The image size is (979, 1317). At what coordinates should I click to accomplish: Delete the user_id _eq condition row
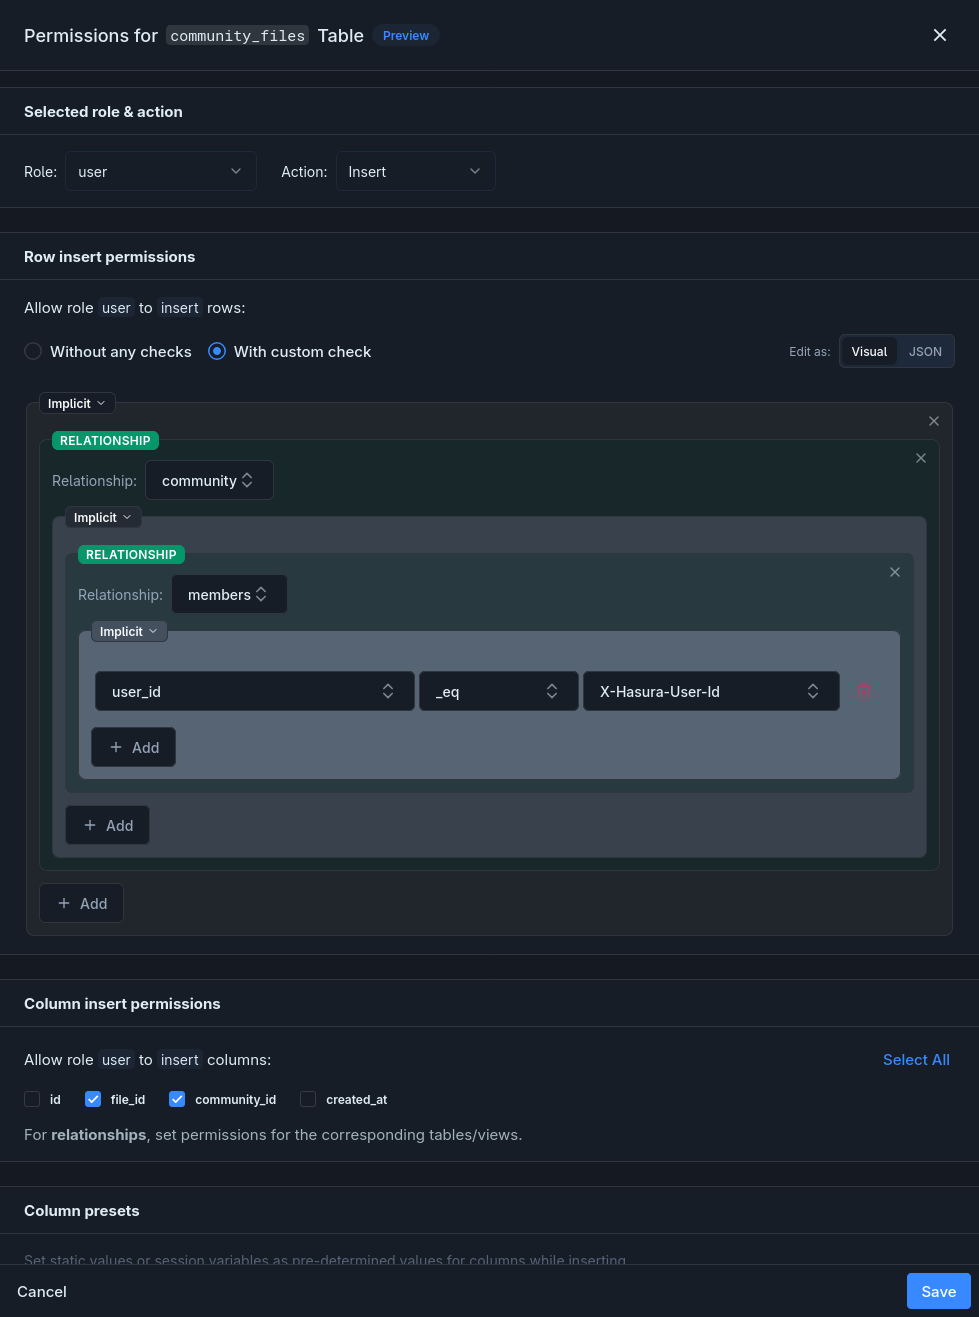(864, 691)
